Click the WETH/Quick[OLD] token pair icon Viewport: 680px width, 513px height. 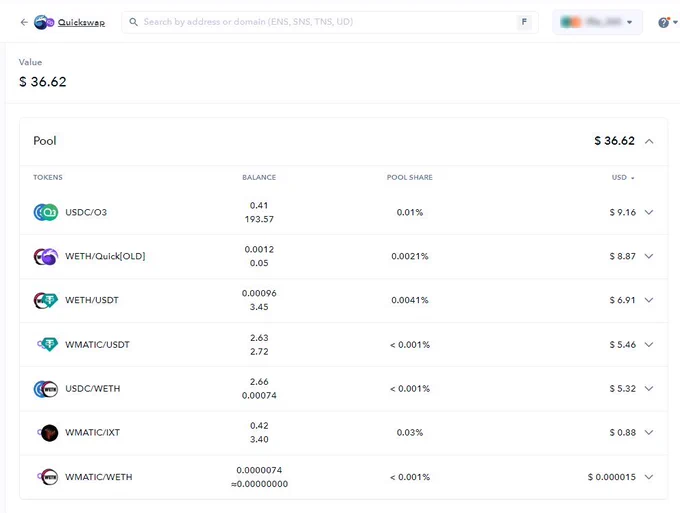pyautogui.click(x=46, y=256)
